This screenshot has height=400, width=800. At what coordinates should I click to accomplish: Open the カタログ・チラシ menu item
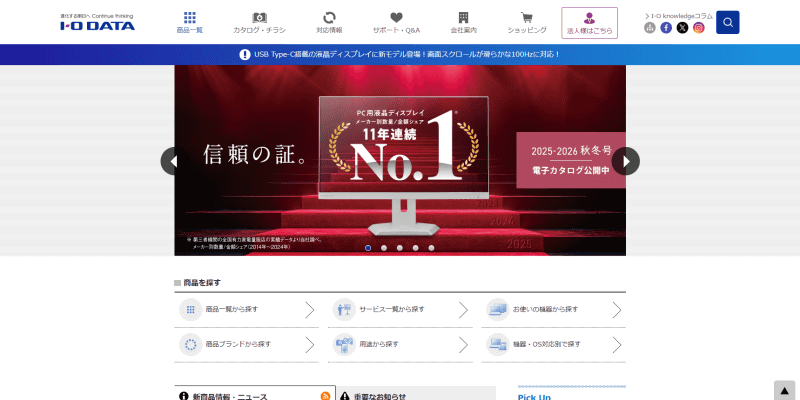[259, 22]
